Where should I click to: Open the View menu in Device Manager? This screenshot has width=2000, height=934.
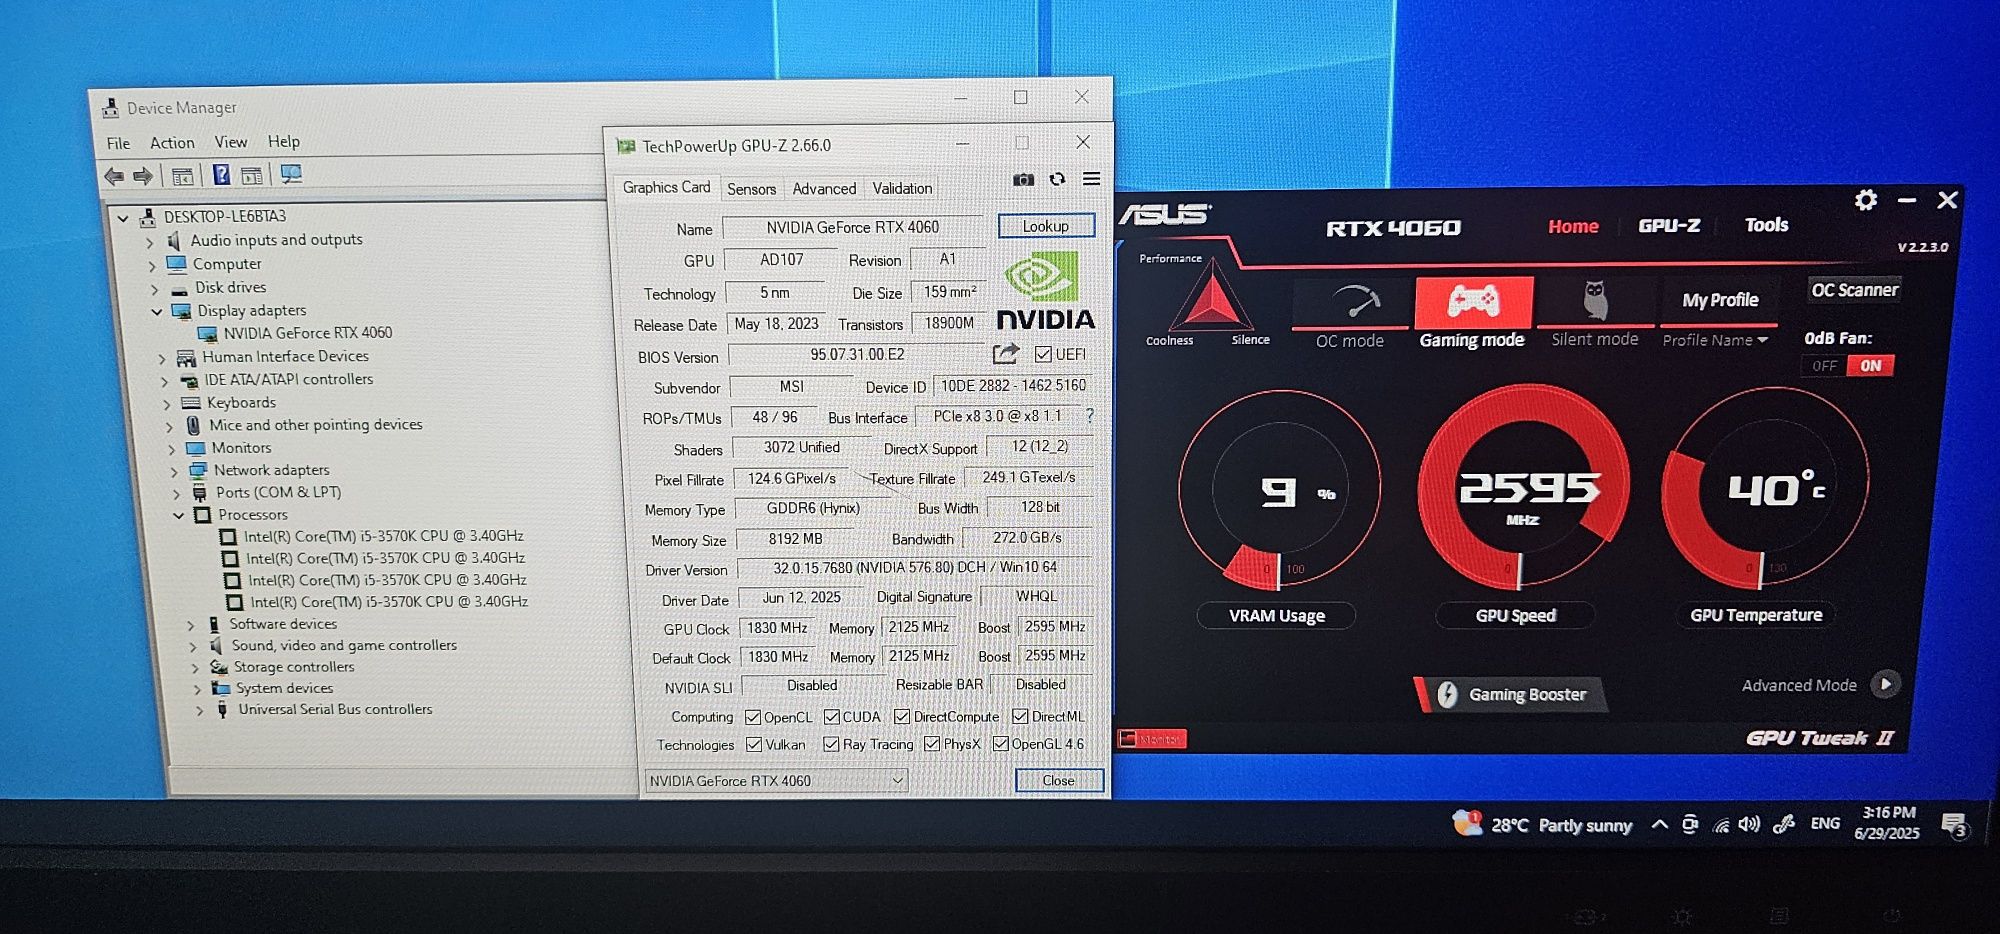pyautogui.click(x=231, y=142)
